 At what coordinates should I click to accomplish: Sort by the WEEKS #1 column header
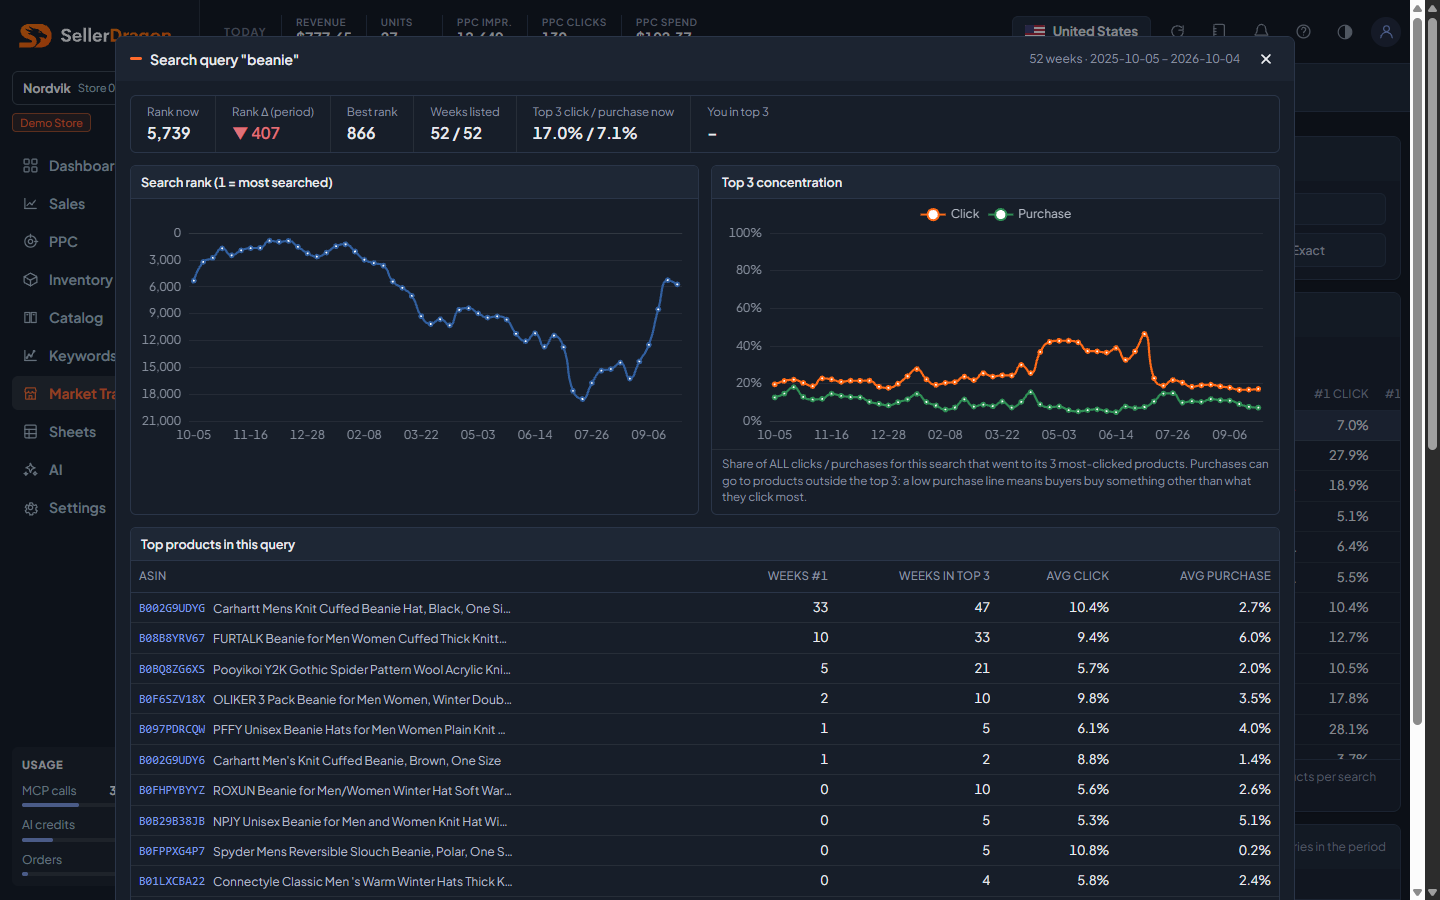(797, 576)
